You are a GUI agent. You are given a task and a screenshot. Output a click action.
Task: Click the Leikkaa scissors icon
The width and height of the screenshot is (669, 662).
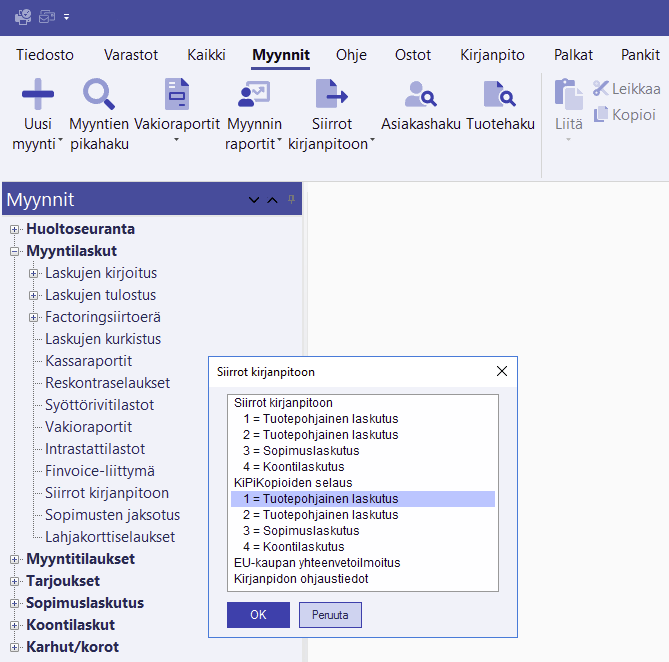pyautogui.click(x=601, y=89)
